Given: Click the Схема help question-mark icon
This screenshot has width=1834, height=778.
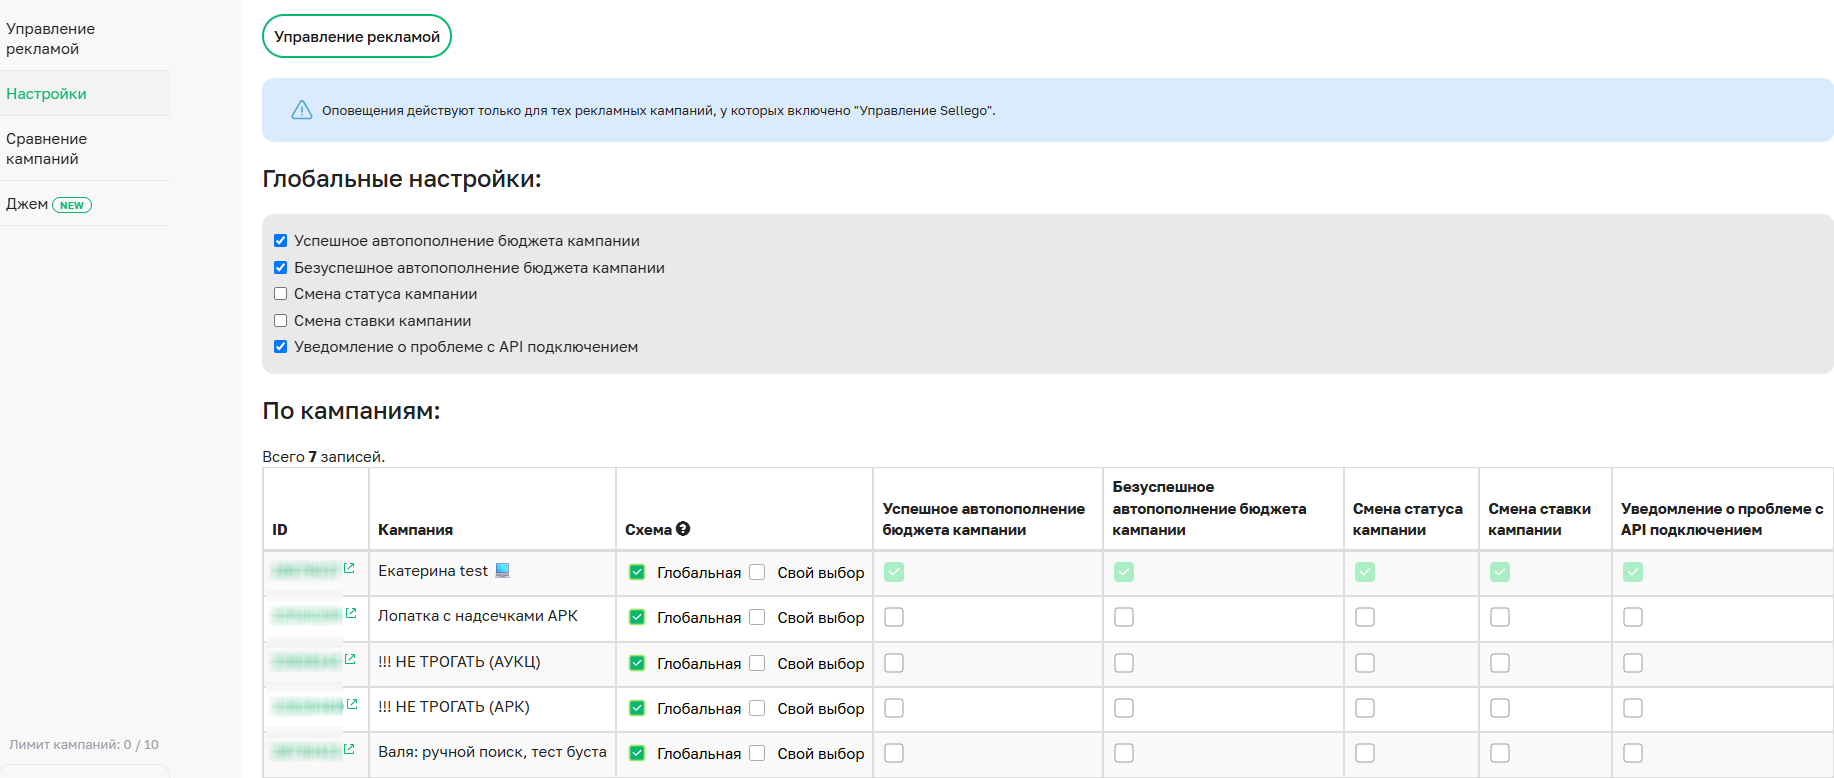Looking at the screenshot, I should pyautogui.click(x=683, y=529).
